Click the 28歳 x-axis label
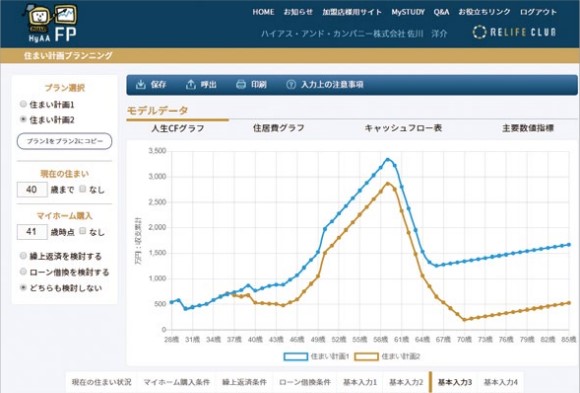 (x=171, y=339)
